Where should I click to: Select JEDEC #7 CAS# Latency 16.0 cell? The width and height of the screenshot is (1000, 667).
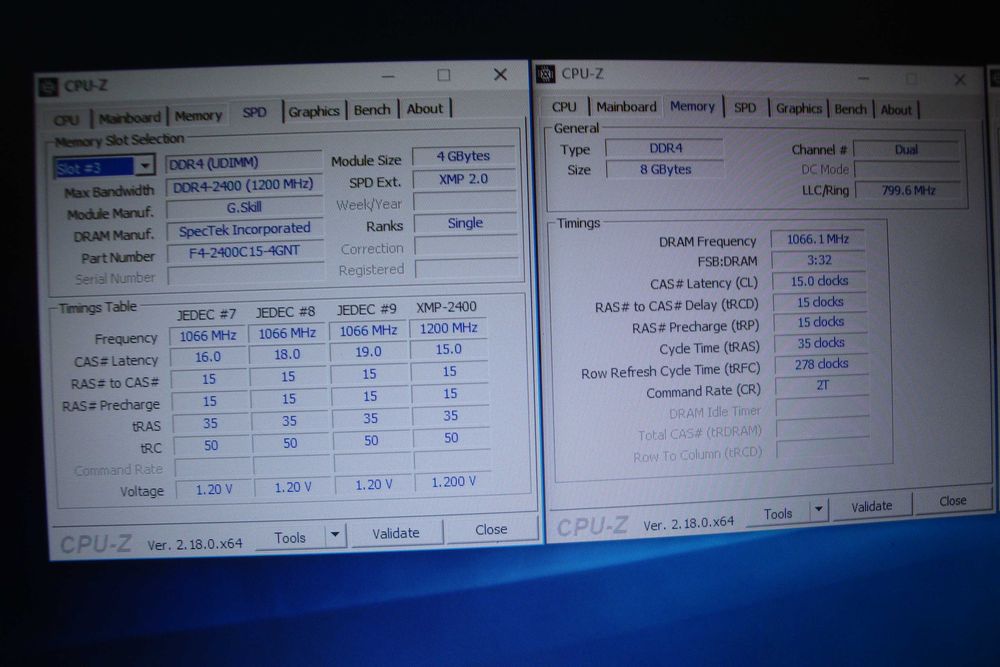208,356
